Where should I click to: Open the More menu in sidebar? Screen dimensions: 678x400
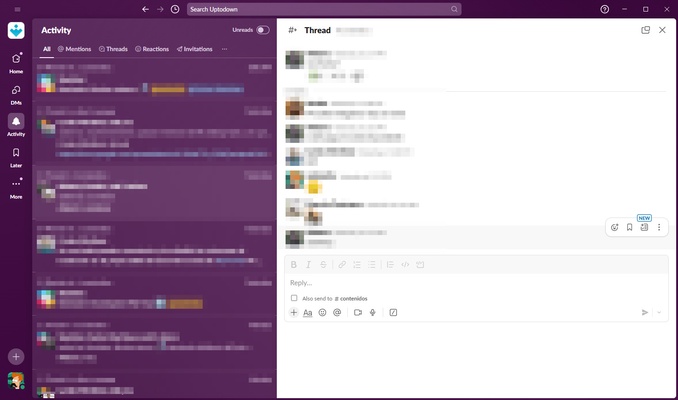point(16,189)
